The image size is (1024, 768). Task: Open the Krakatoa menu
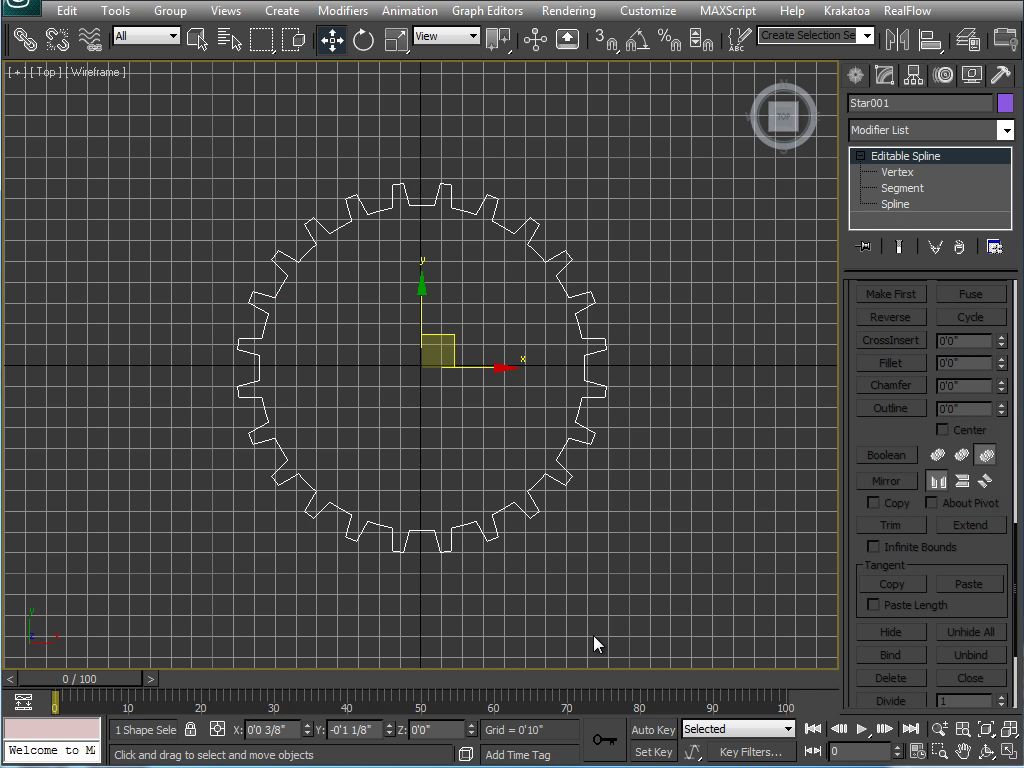point(846,10)
